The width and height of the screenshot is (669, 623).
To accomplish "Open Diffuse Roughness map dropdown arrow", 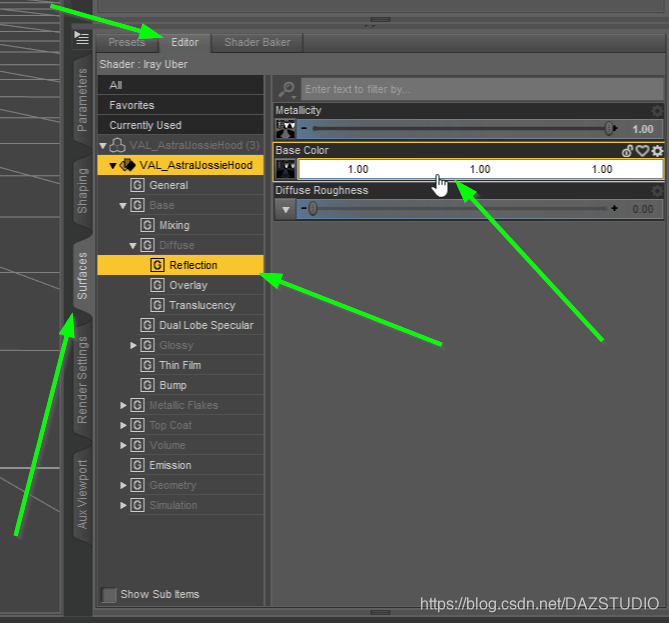I will tap(285, 209).
